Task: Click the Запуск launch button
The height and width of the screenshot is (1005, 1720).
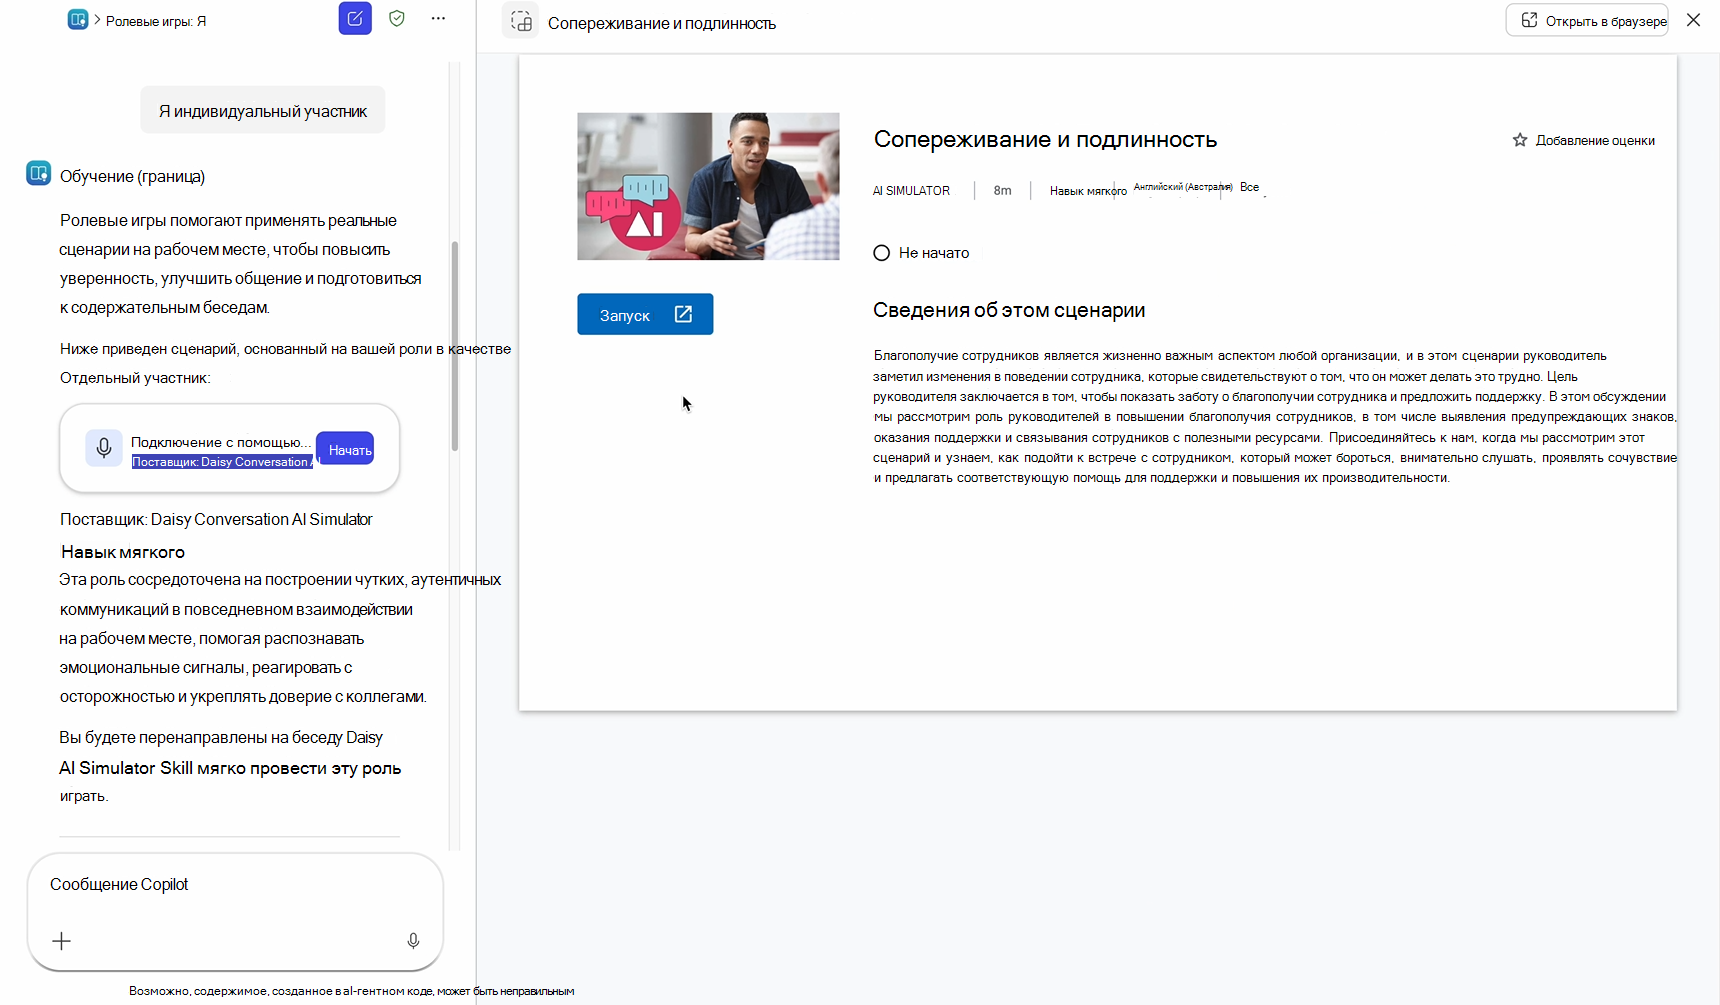Action: coord(645,314)
